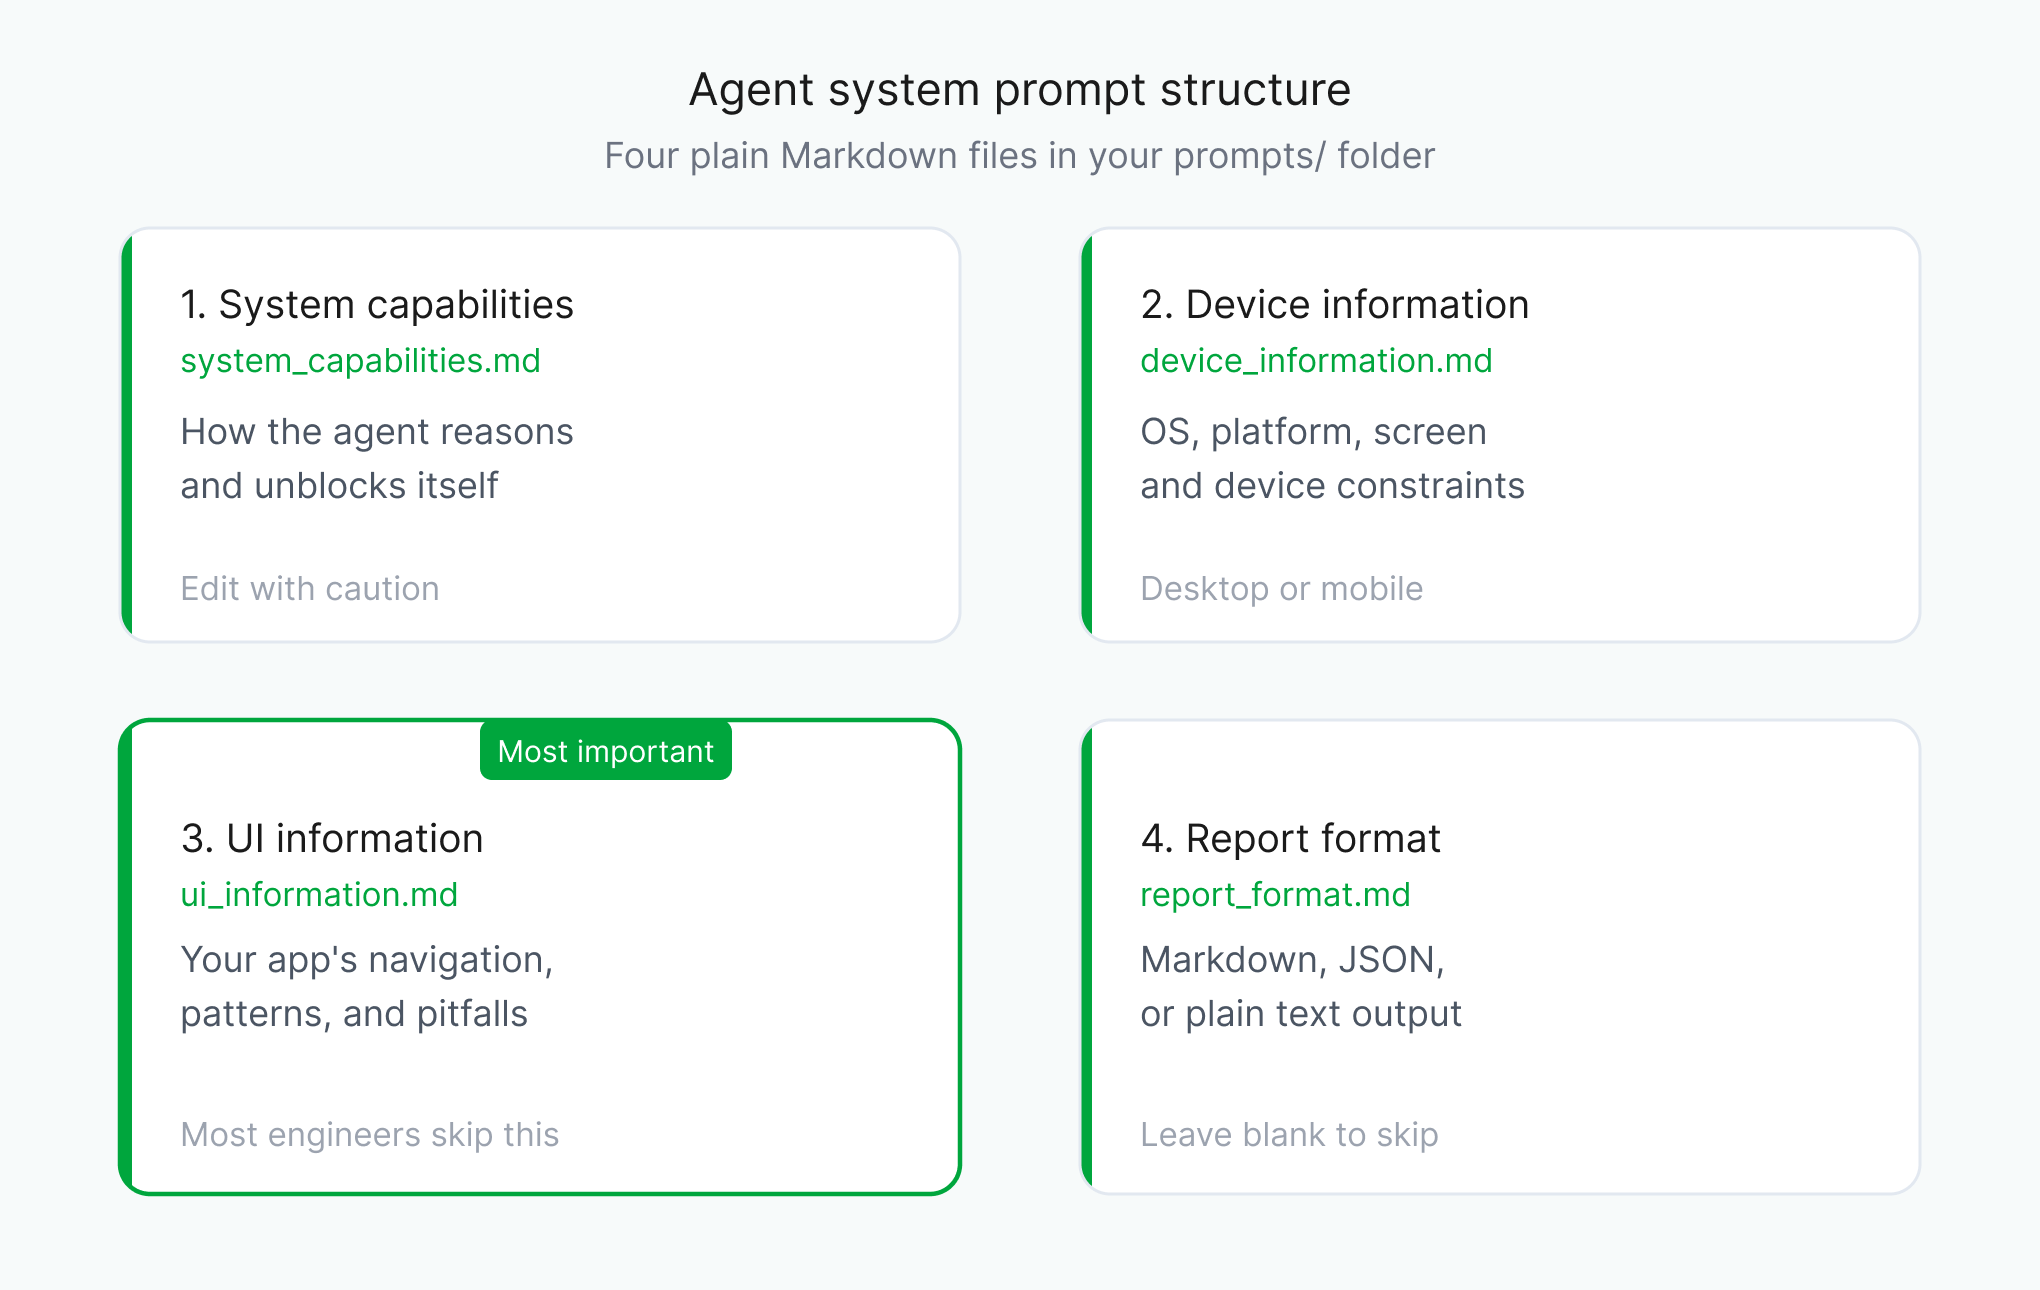Click 'Markdown, JSON, or plain text output'
Viewport: 2040px width, 1290px height.
tap(1301, 987)
